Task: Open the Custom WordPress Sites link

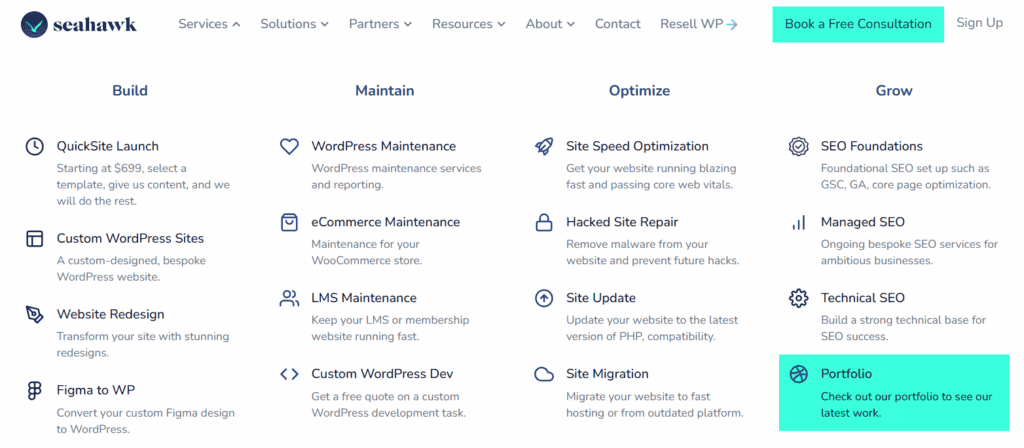Action: 130,239
